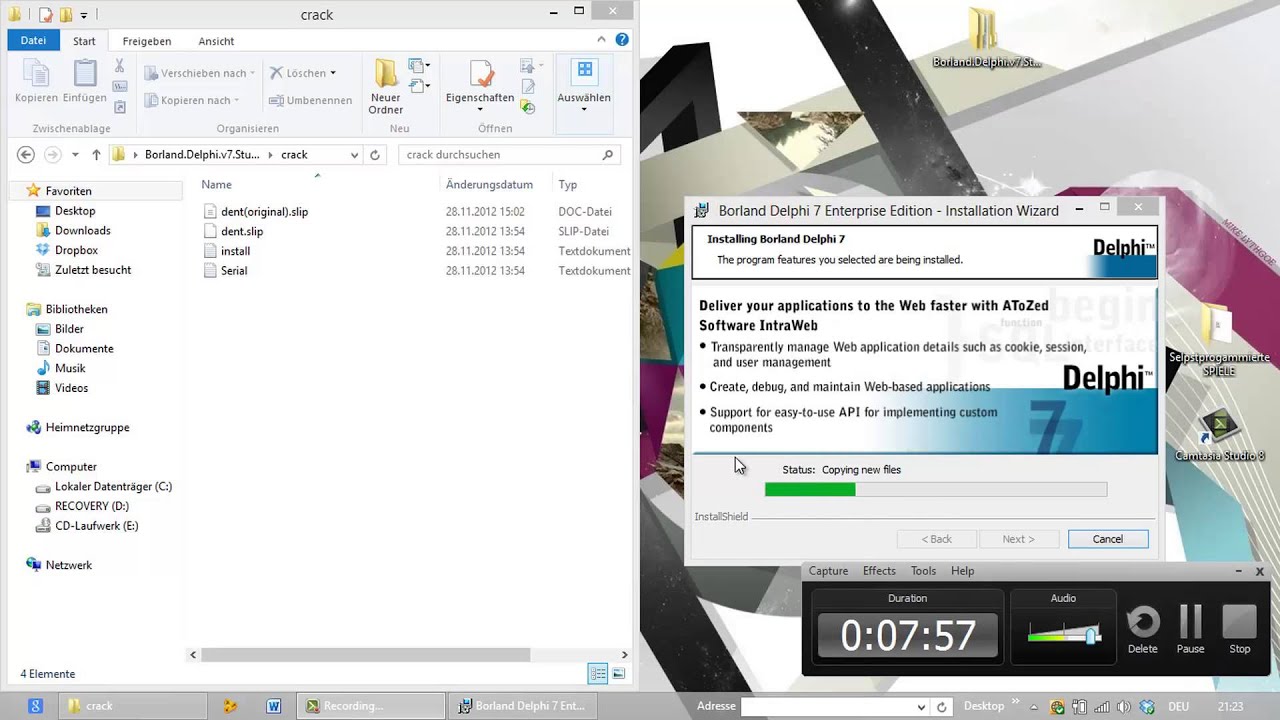
Task: Open Dropbox in navigation pane
Action: (76, 250)
